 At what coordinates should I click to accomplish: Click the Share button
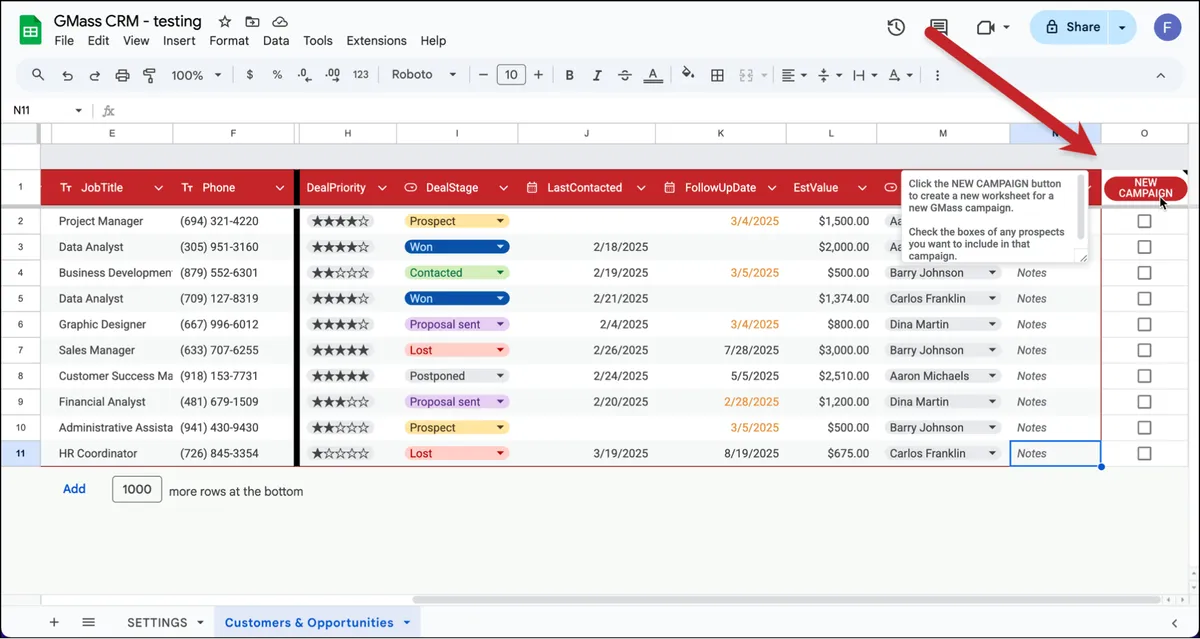[x=1071, y=28]
